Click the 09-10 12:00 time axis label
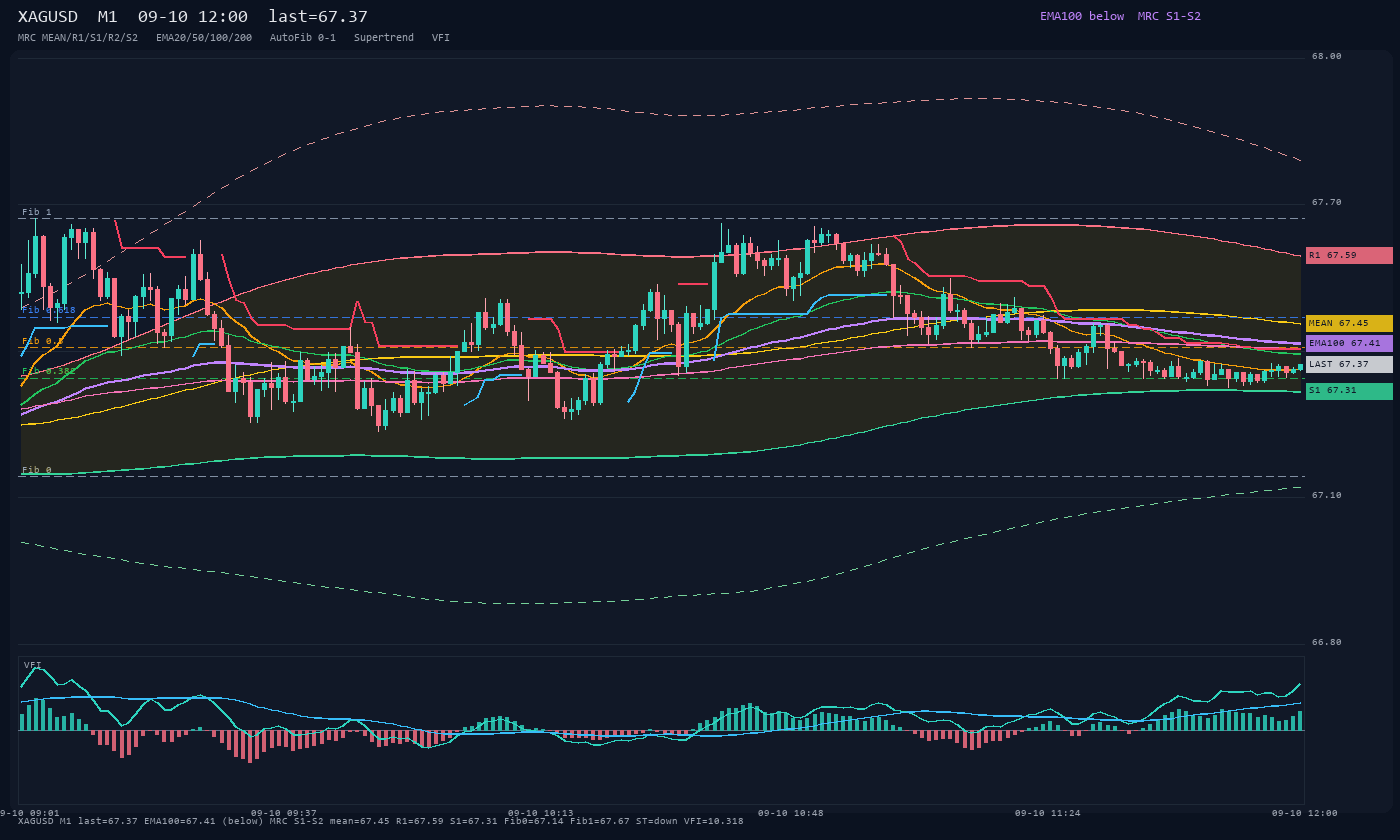This screenshot has height=840, width=1400. (1305, 813)
